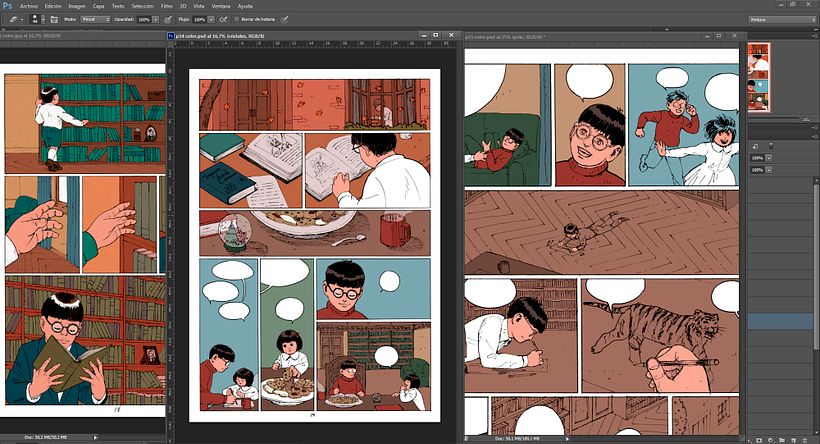The width and height of the screenshot is (820, 444).
Task: Open the Ventana menu
Action: pos(221,6)
